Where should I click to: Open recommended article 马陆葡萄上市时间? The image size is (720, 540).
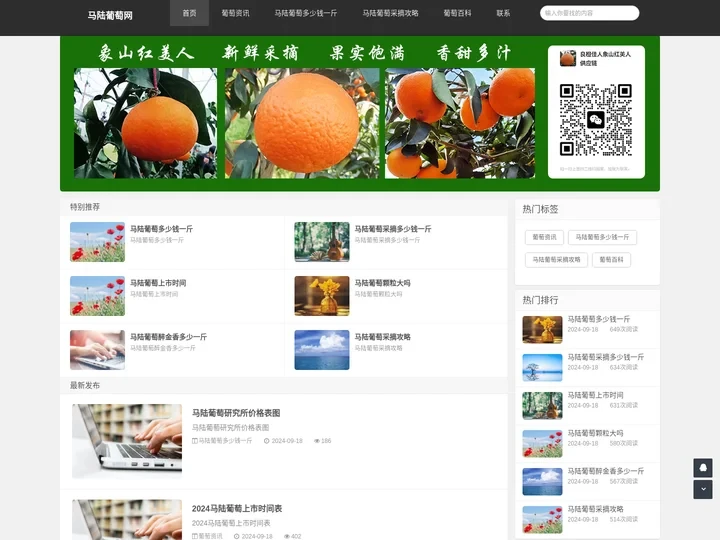pos(158,283)
